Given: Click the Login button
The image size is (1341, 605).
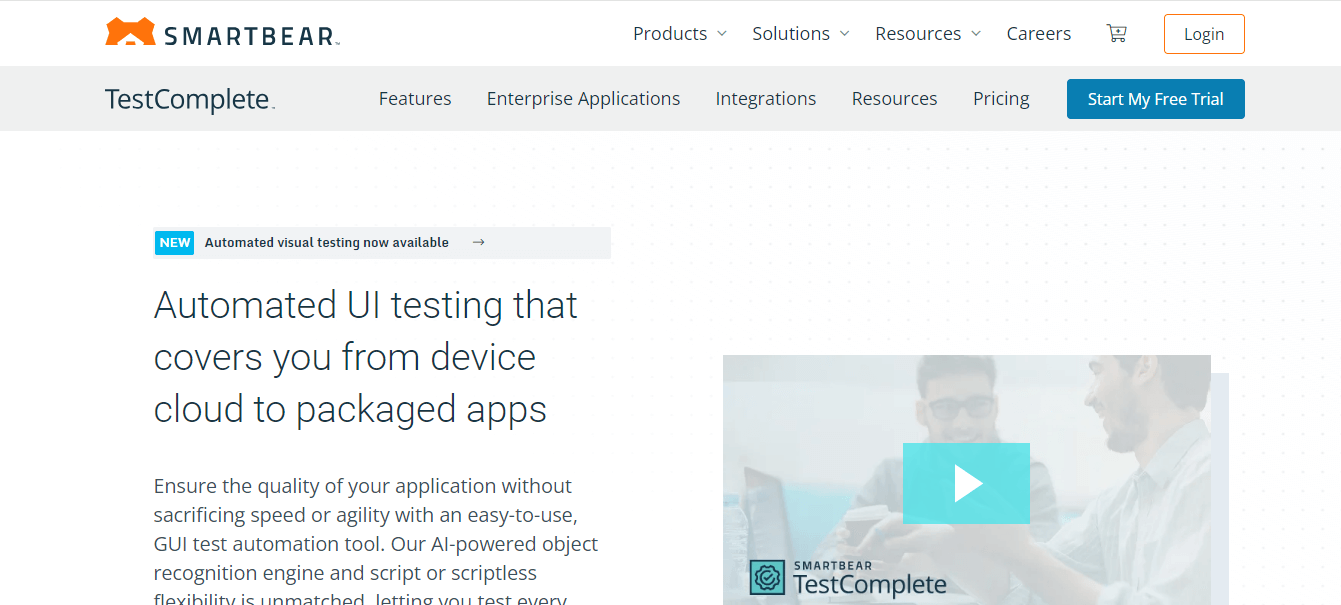Looking at the screenshot, I should point(1204,33).
